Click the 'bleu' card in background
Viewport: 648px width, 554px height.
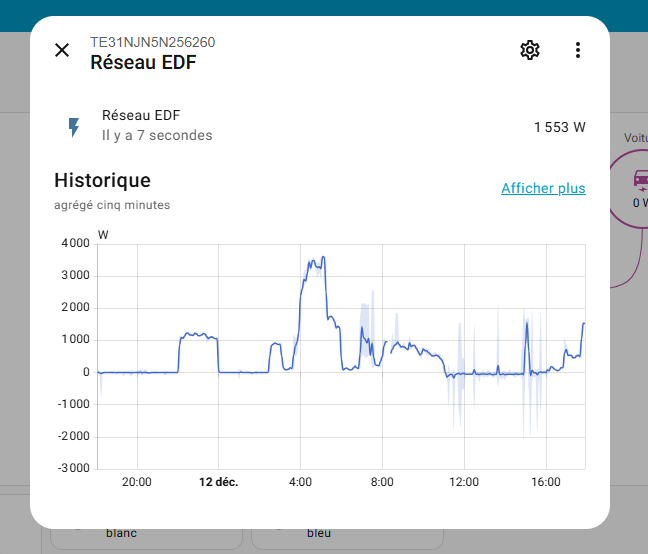click(348, 537)
